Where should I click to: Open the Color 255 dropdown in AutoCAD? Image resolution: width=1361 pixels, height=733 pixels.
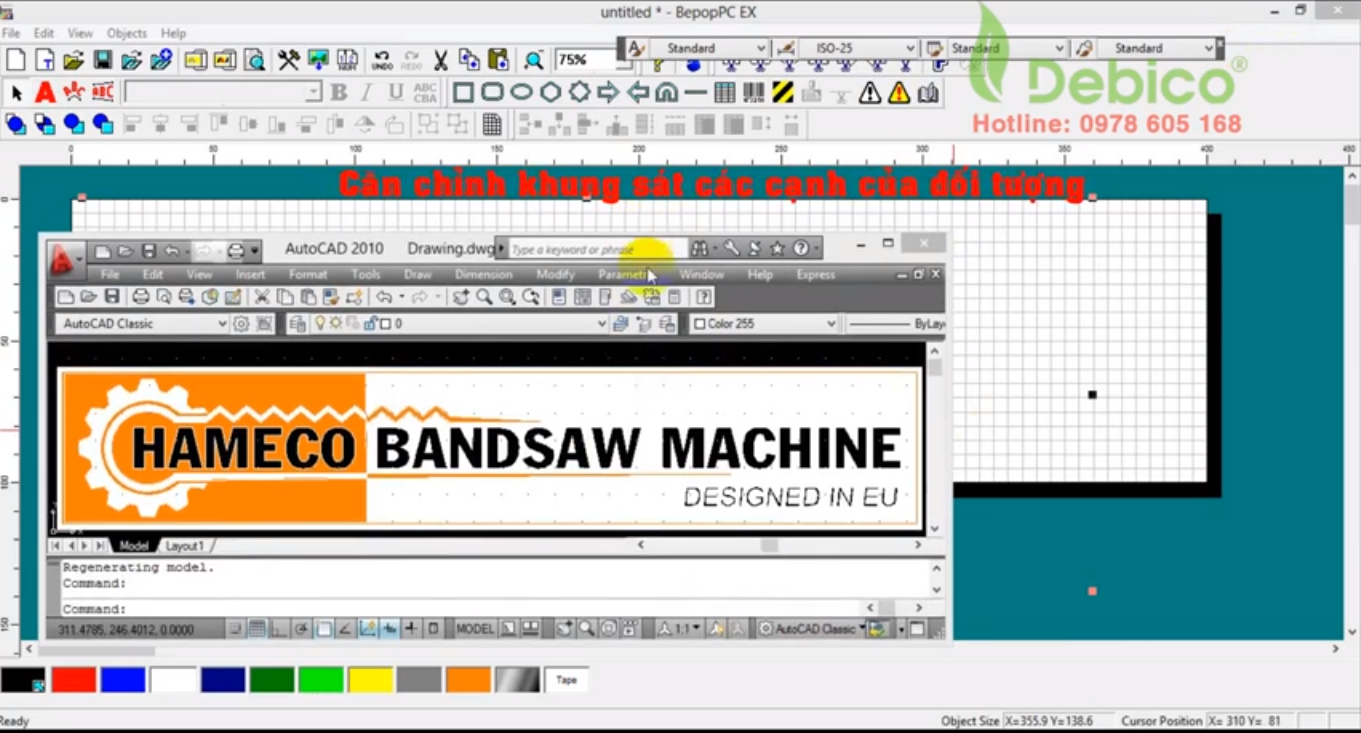coord(833,323)
